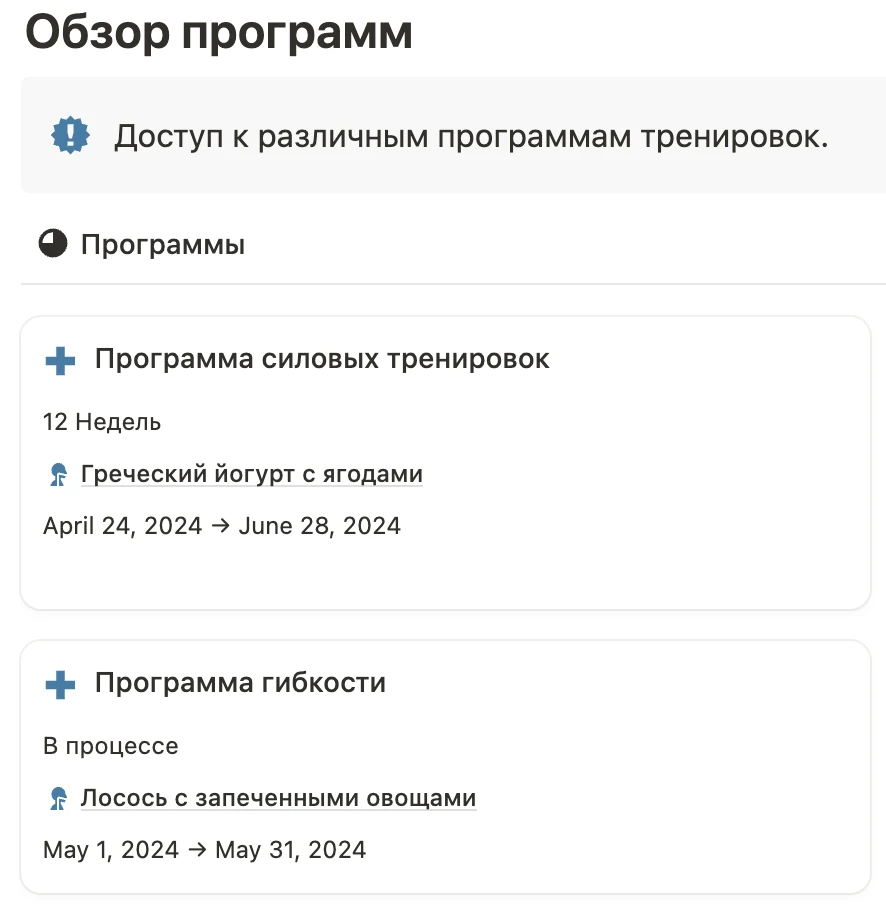Open the Программа силовых тренировок card title
Image resolution: width=886 pixels, height=920 pixels.
pyautogui.click(x=322, y=359)
